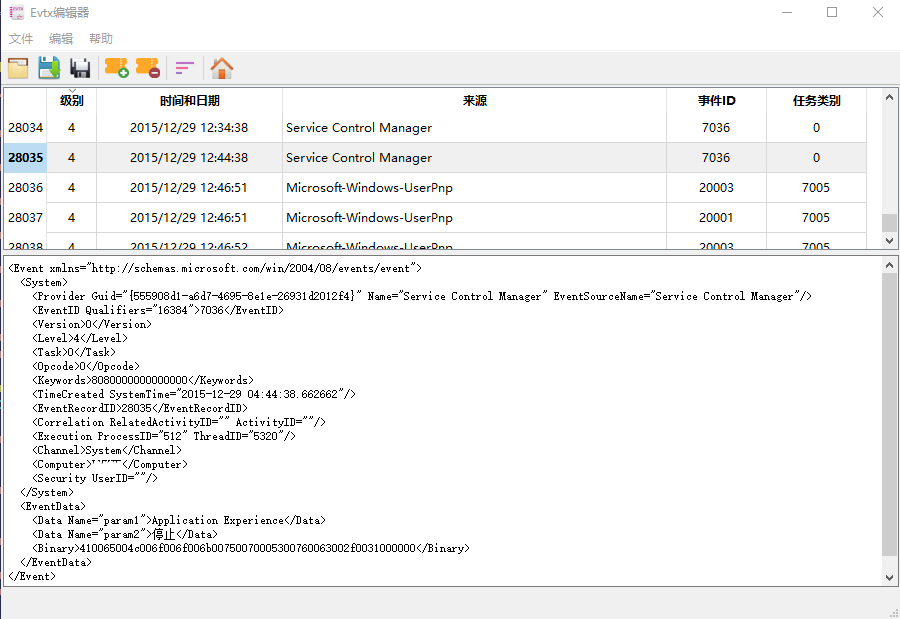Open the 文件 menu
This screenshot has width=900, height=619.
point(21,39)
